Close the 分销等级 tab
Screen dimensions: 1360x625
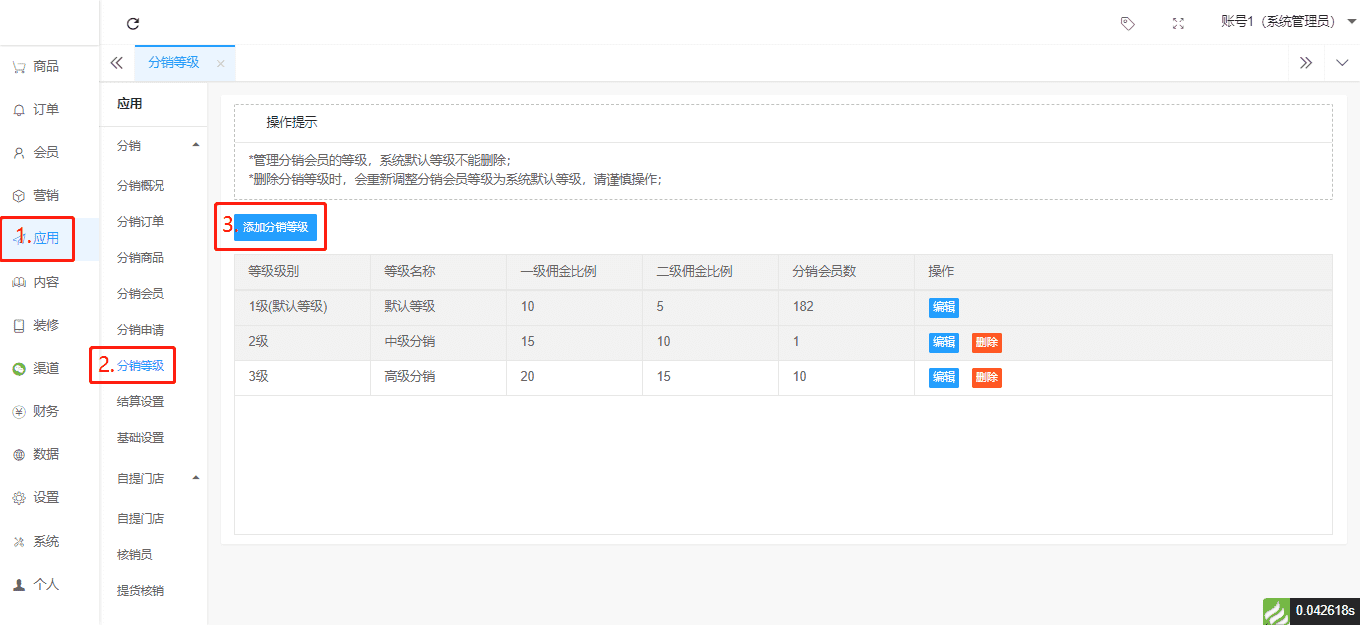click(x=220, y=63)
